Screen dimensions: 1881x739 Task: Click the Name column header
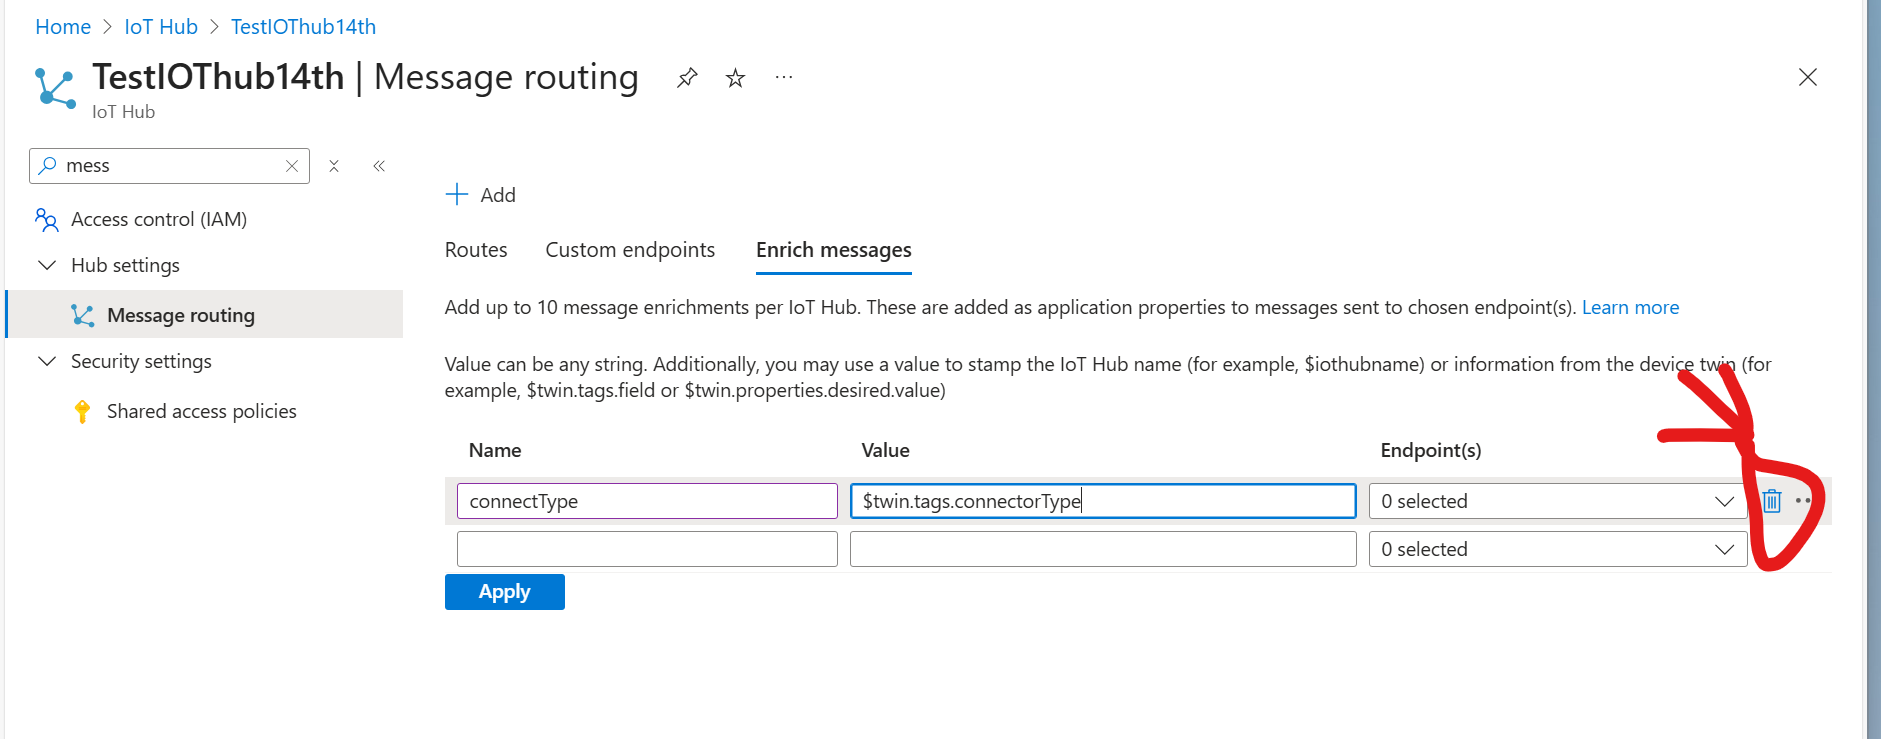pyautogui.click(x=495, y=450)
